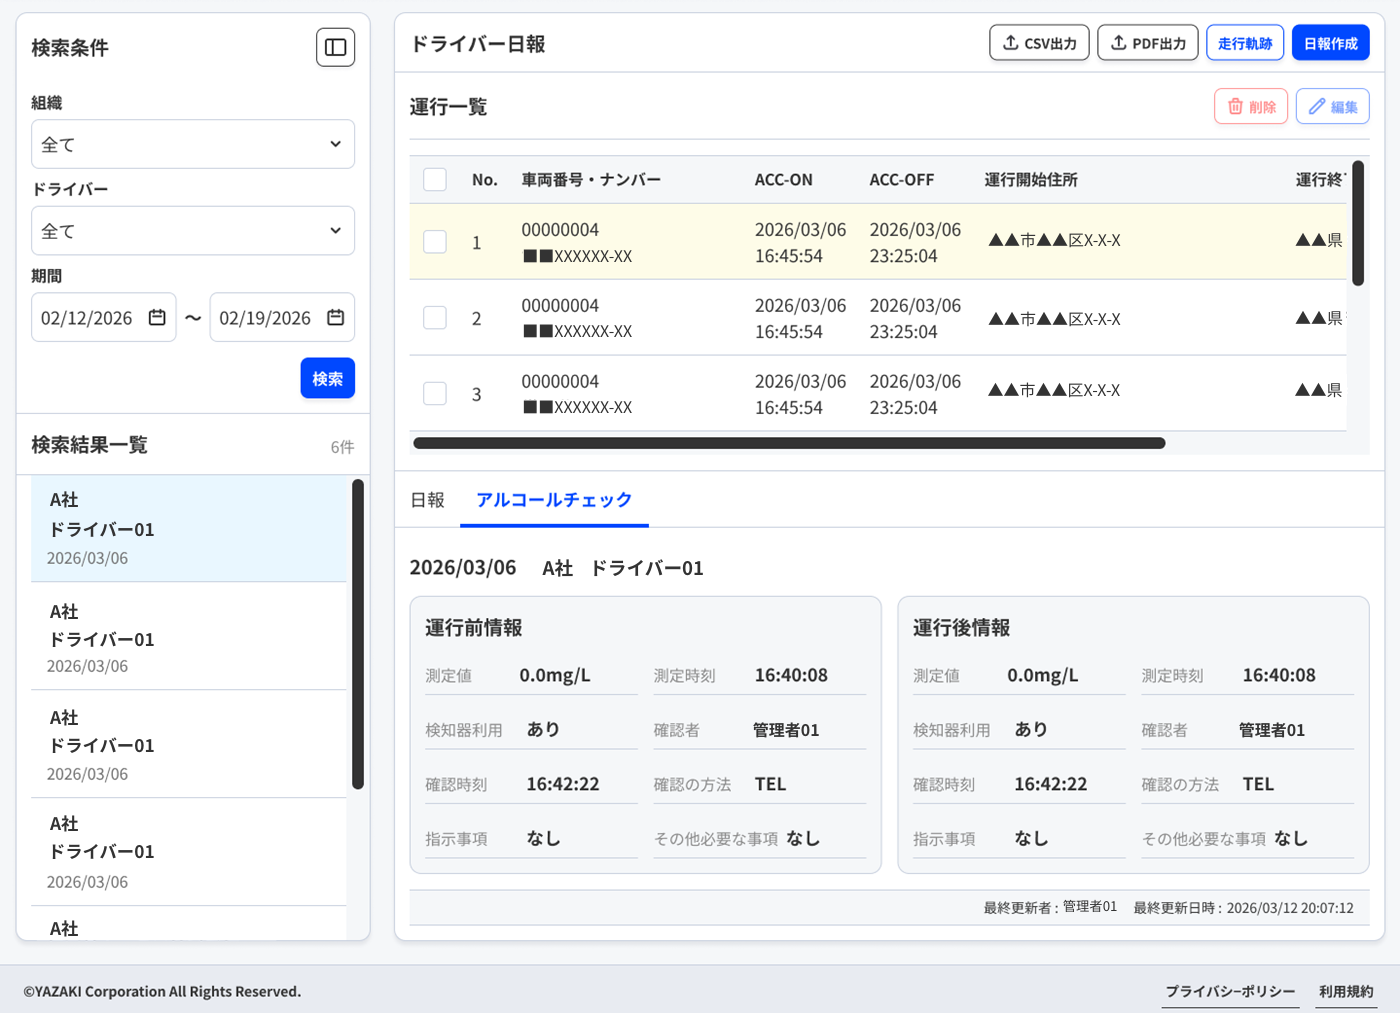Click the 検索結果一覧 heading
The height and width of the screenshot is (1013, 1400).
point(90,445)
